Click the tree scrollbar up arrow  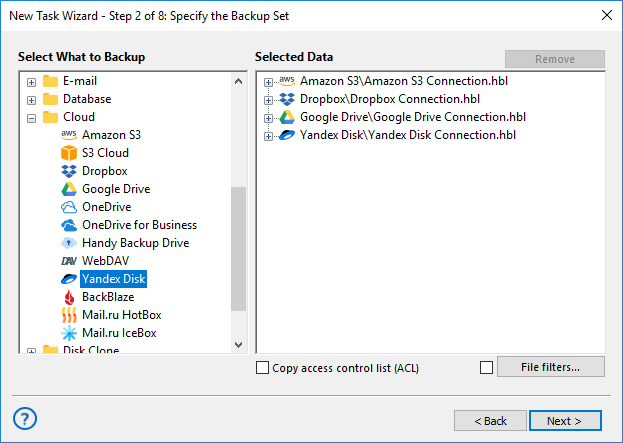tap(238, 81)
